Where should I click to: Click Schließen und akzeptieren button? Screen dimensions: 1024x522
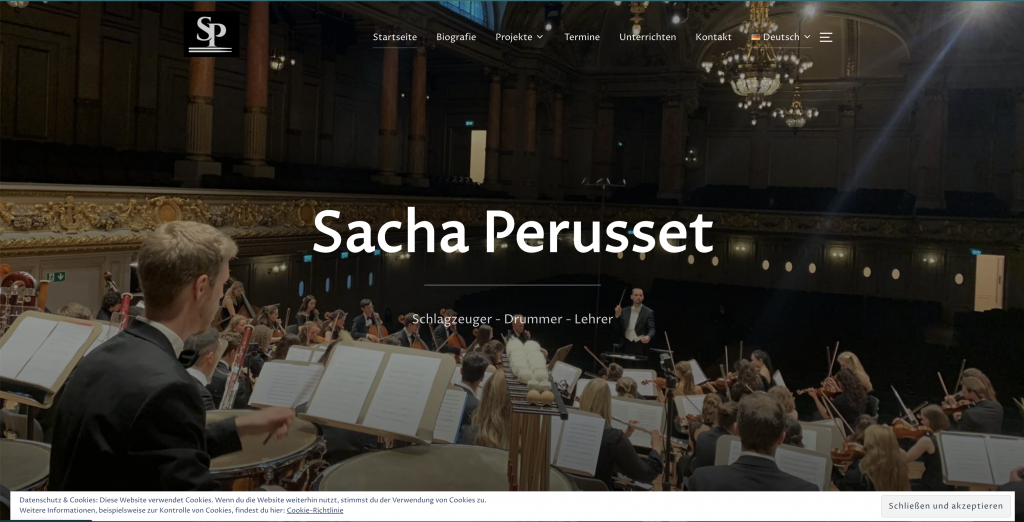945,506
